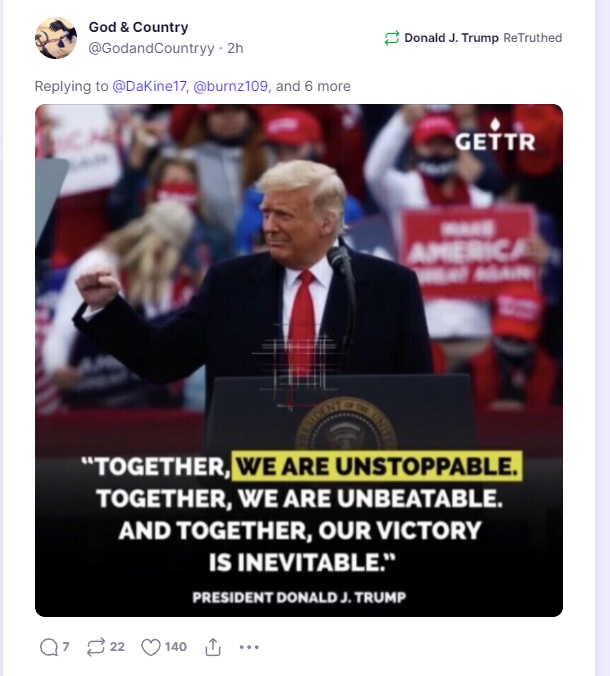Open Donald J. Trump profile name link

coord(451,38)
